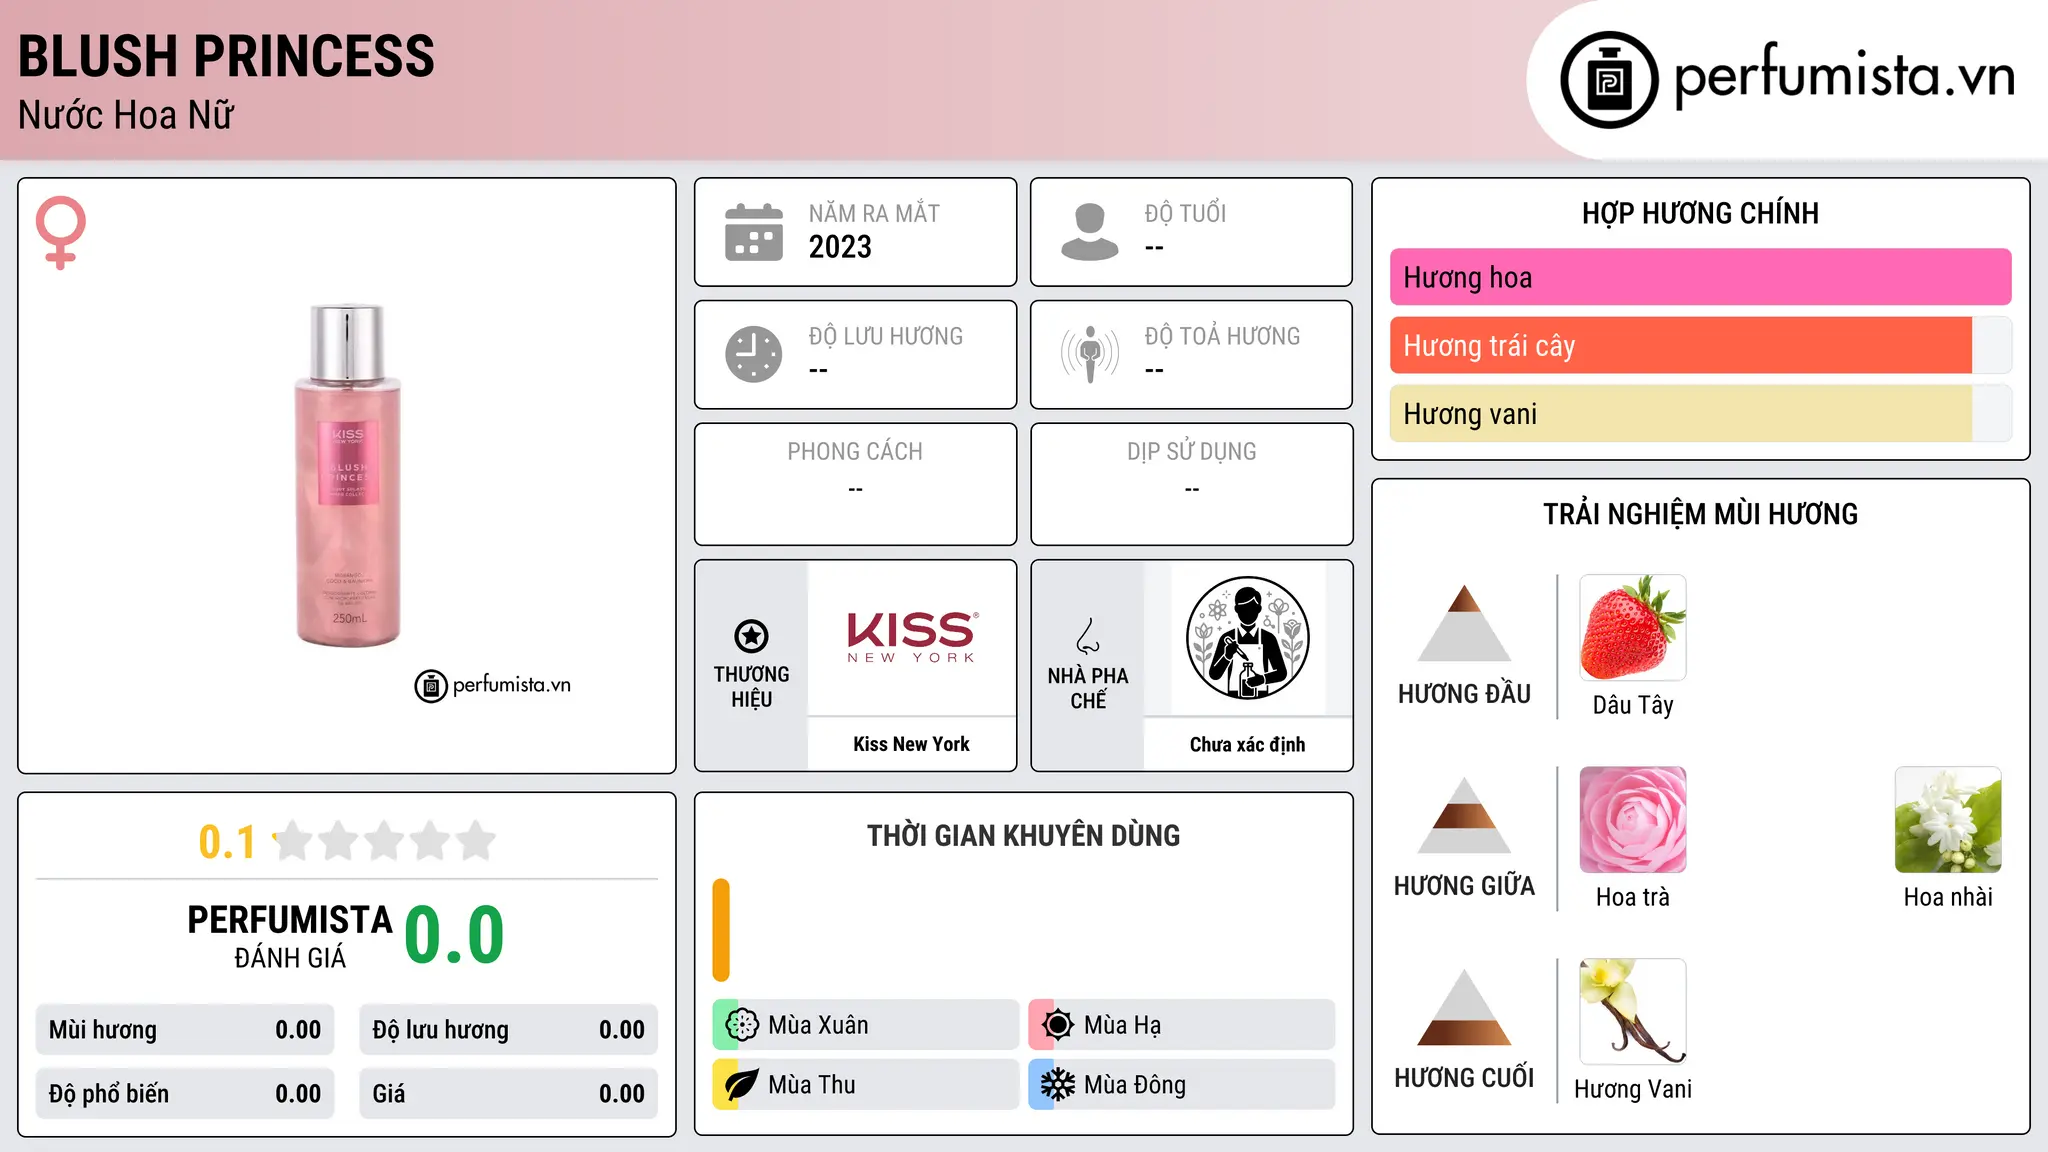Click the snowflake icon for Mùa Đông

point(1058,1085)
